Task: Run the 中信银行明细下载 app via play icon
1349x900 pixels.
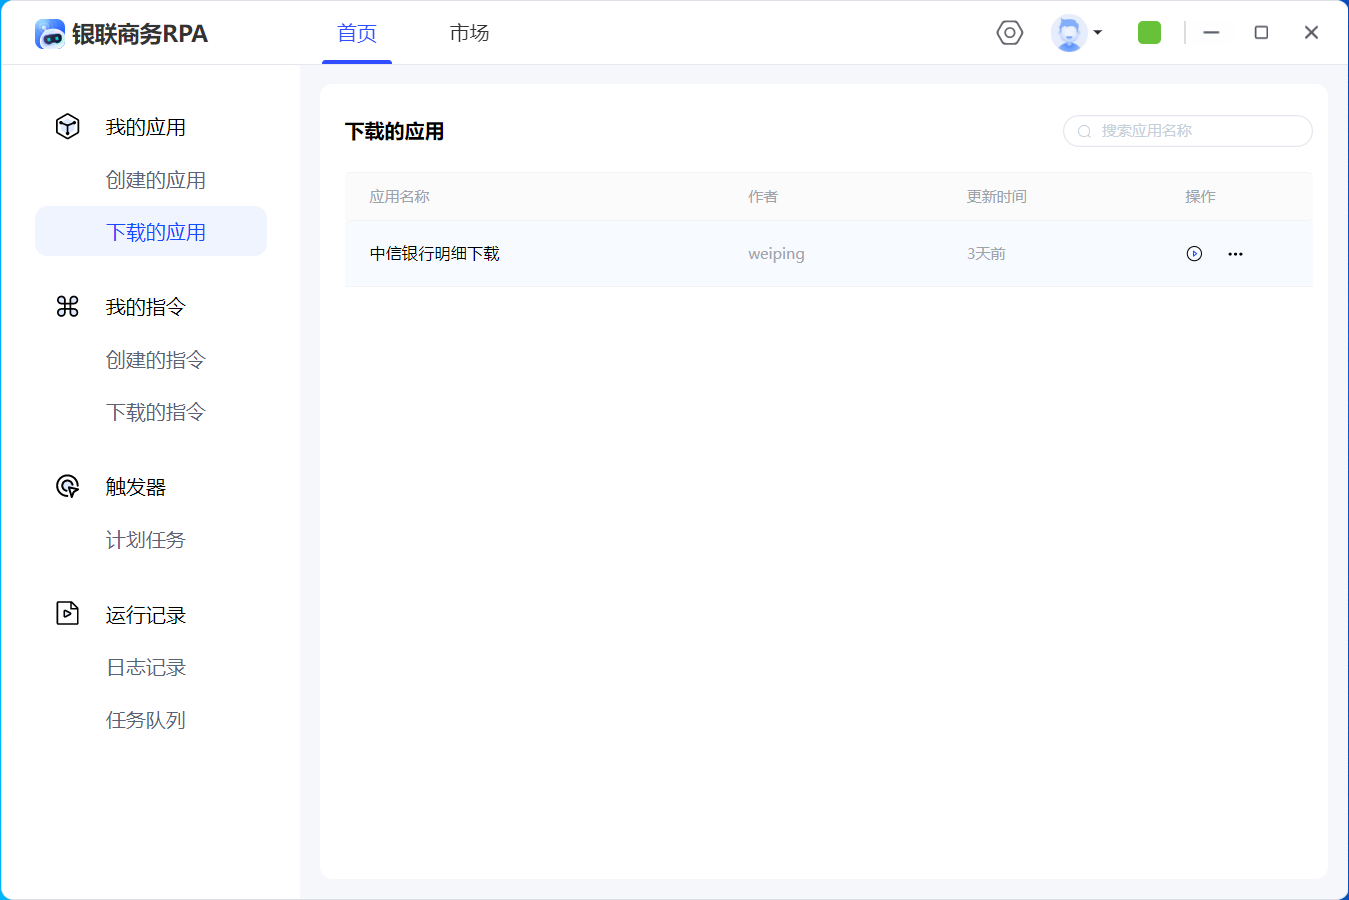Action: click(1194, 254)
